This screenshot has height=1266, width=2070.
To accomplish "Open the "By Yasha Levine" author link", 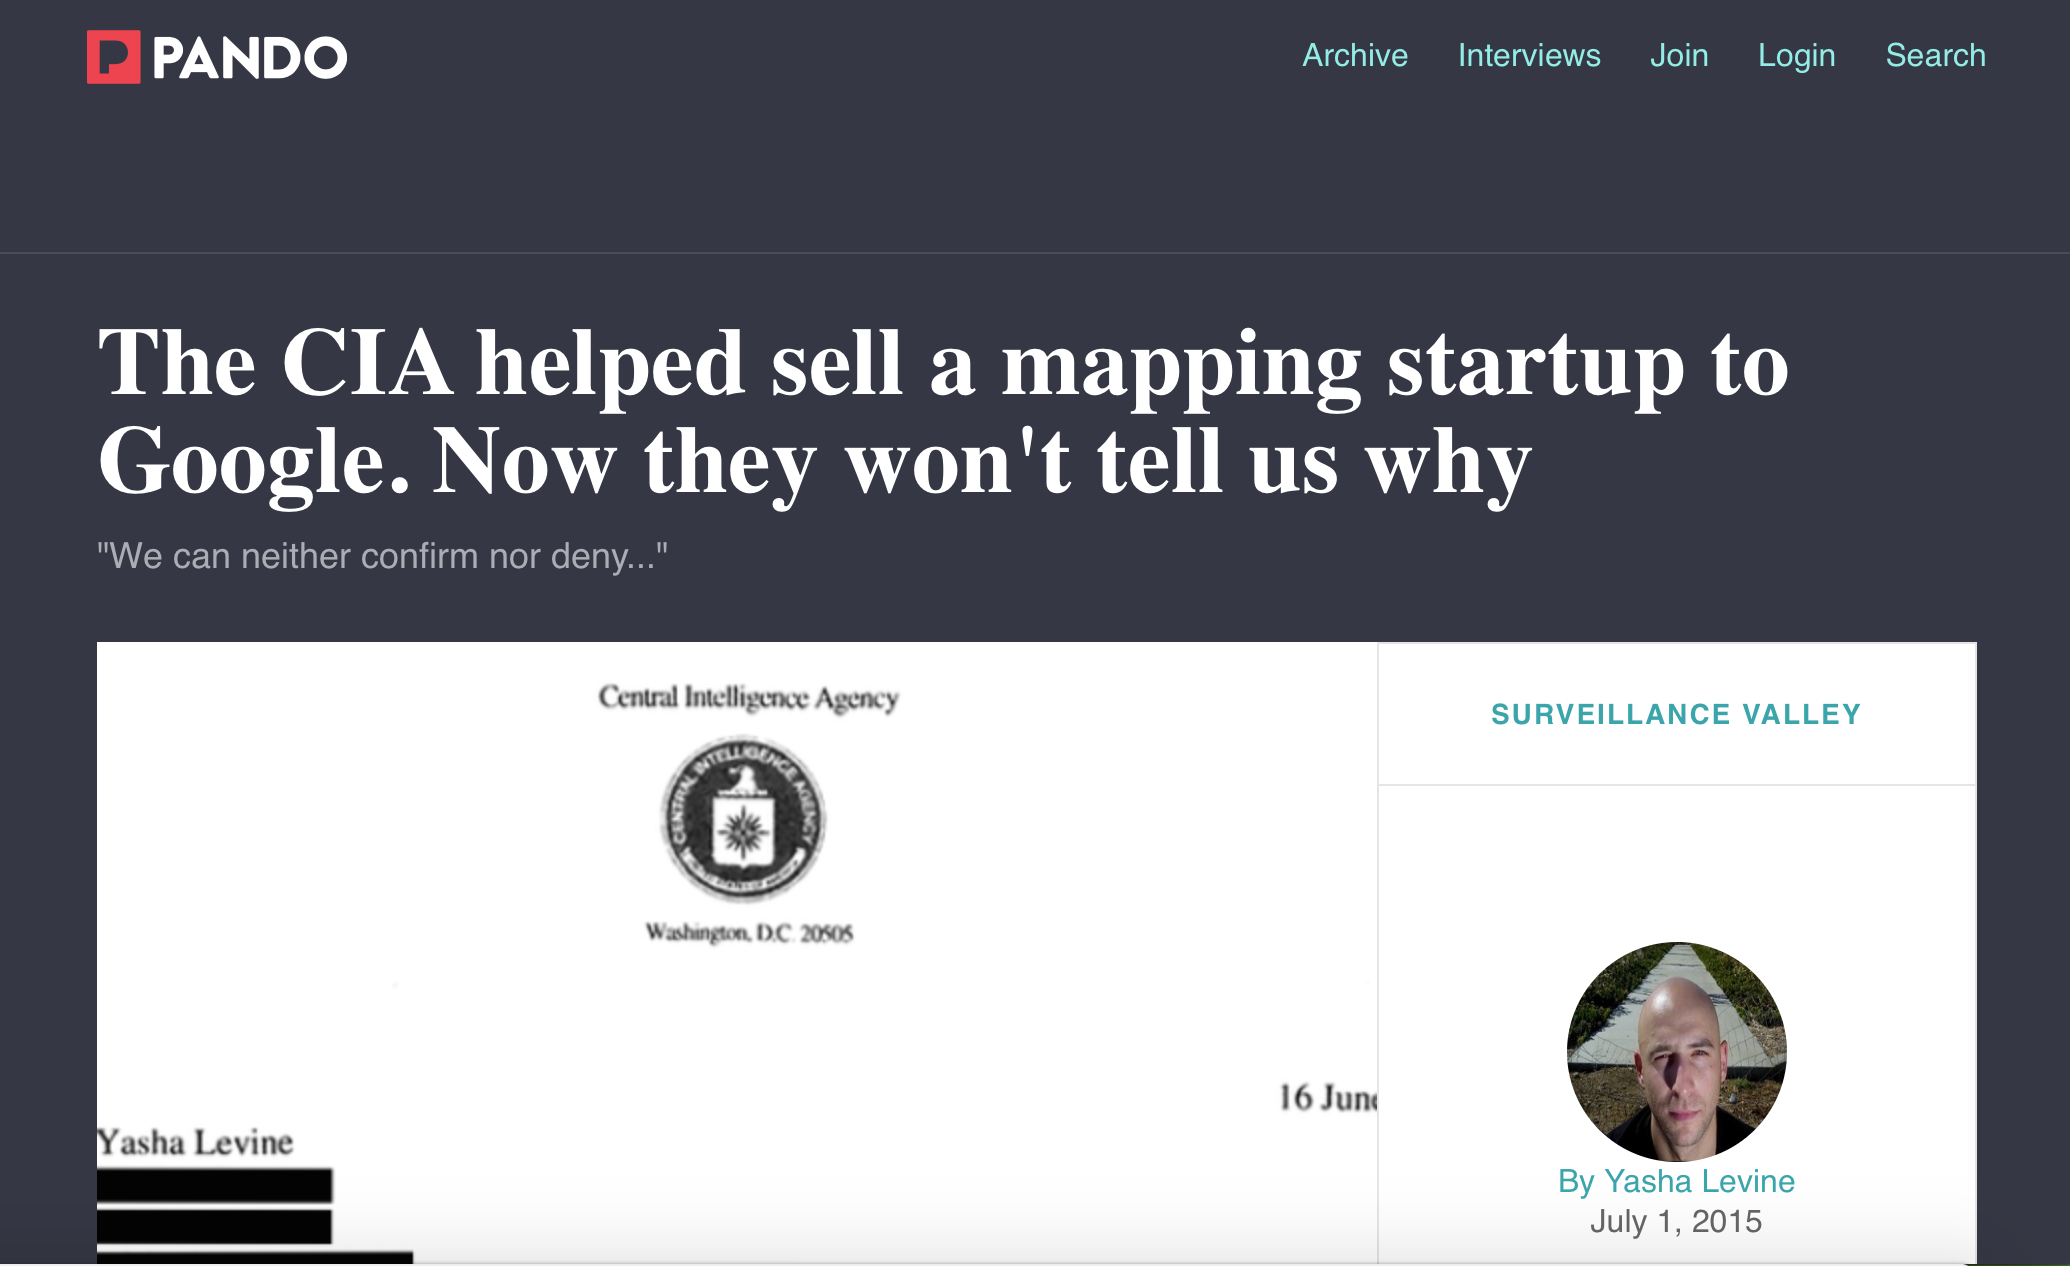I will [1676, 1181].
